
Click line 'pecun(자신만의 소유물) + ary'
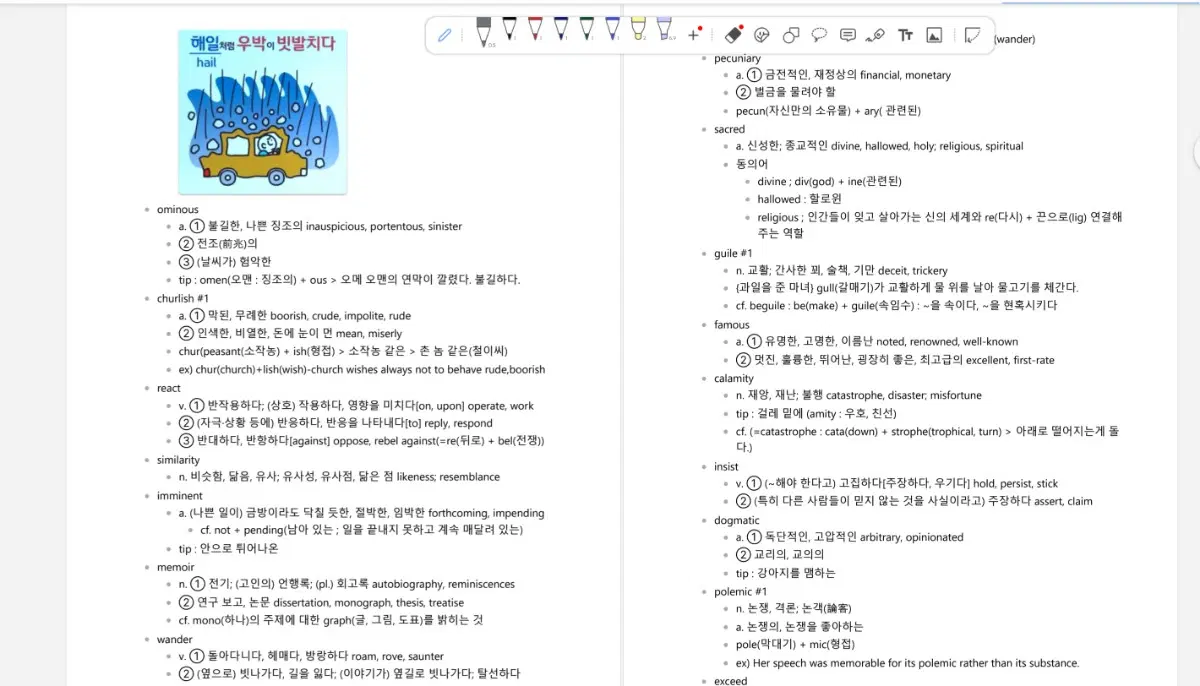828,111
